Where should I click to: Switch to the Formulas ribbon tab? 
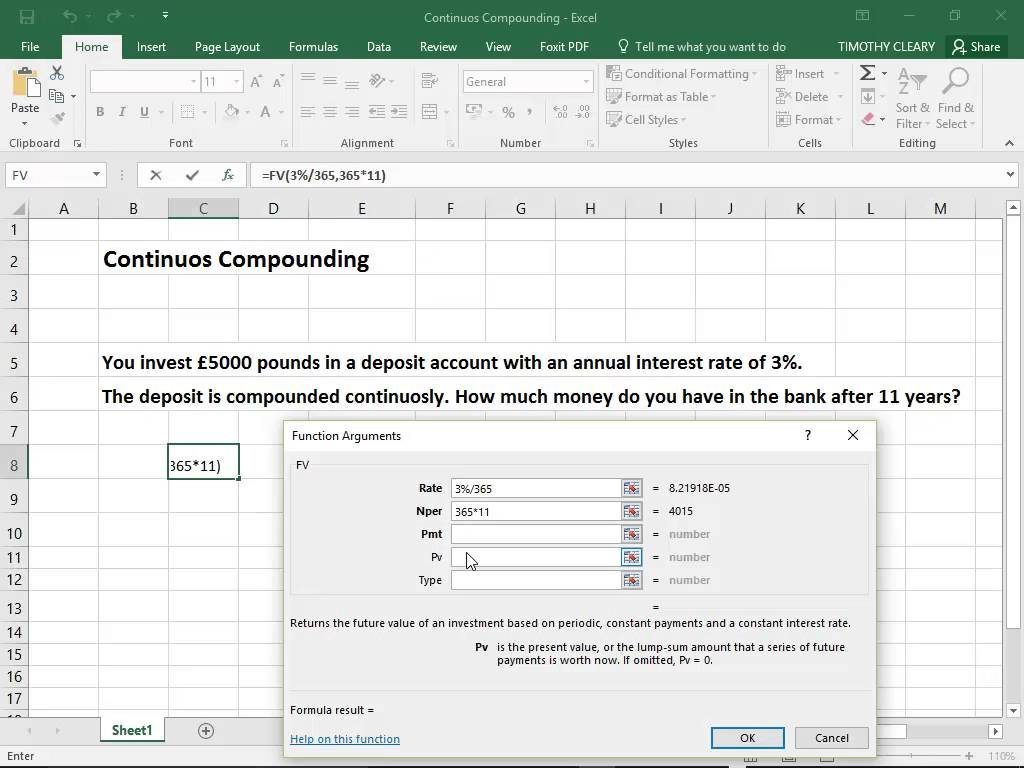click(x=313, y=47)
